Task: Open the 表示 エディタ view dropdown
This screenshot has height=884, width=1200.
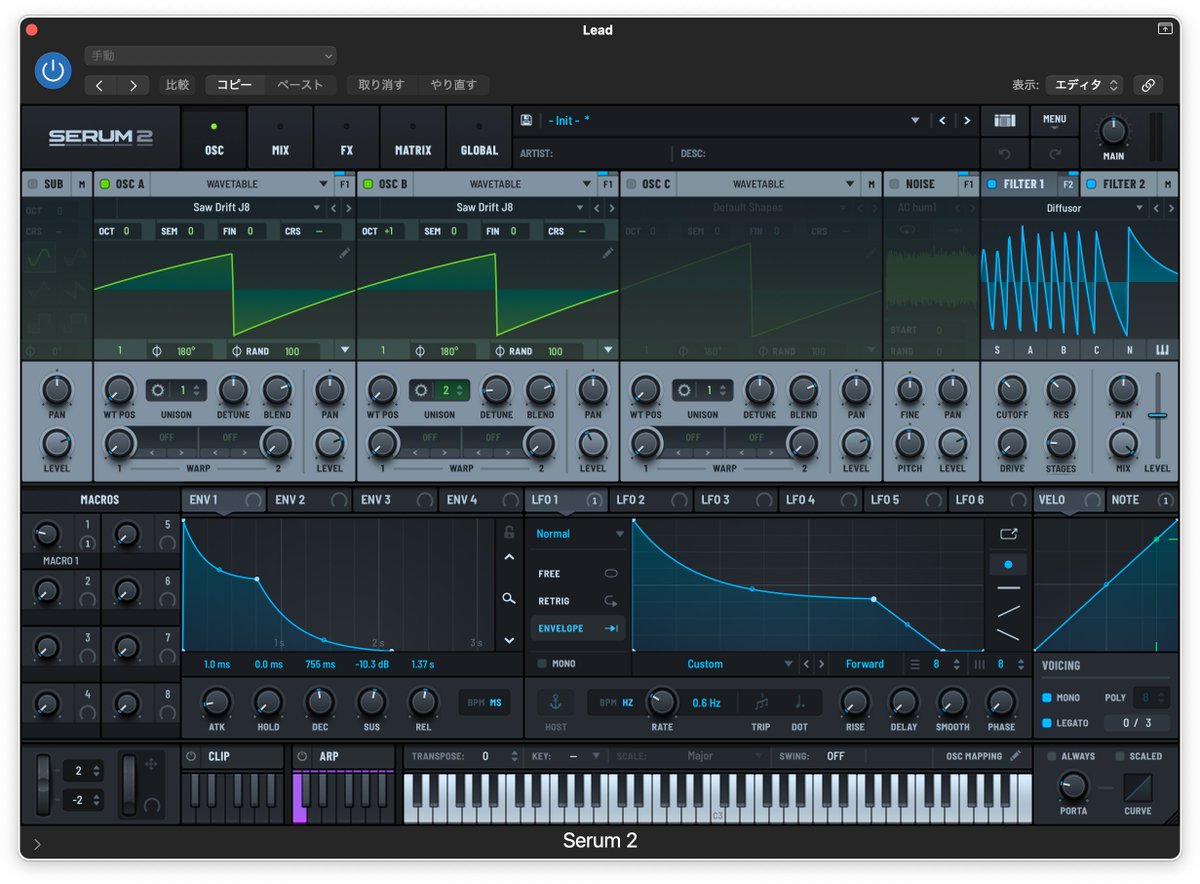Action: tap(1084, 85)
